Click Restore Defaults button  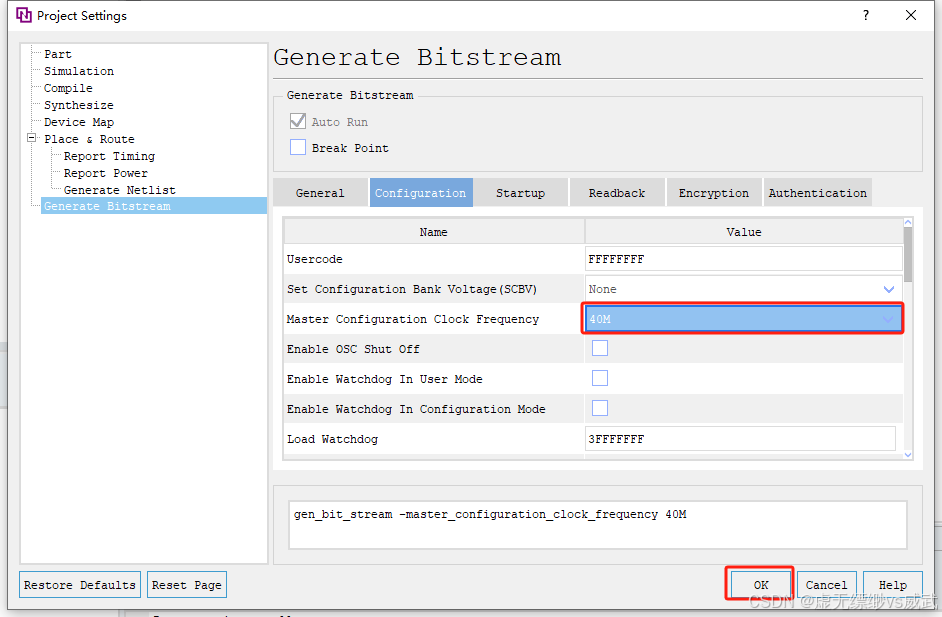(80, 585)
